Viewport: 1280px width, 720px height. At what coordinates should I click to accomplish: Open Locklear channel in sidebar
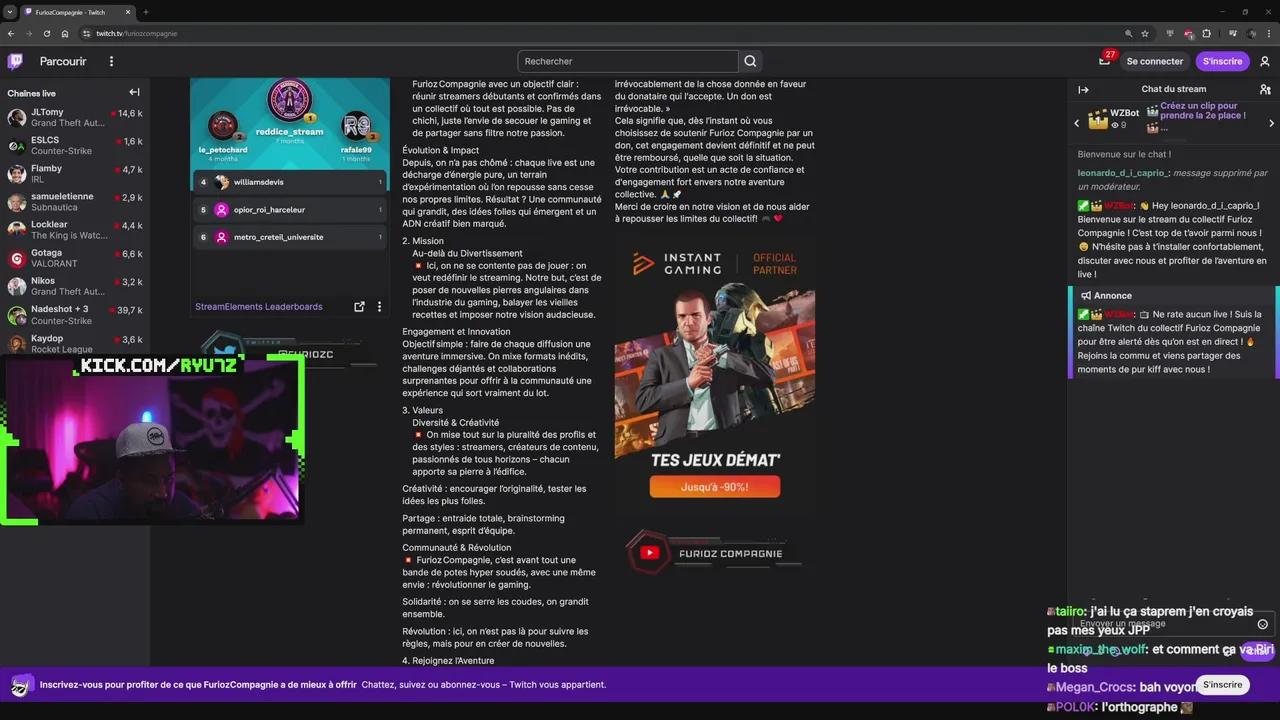[75, 230]
